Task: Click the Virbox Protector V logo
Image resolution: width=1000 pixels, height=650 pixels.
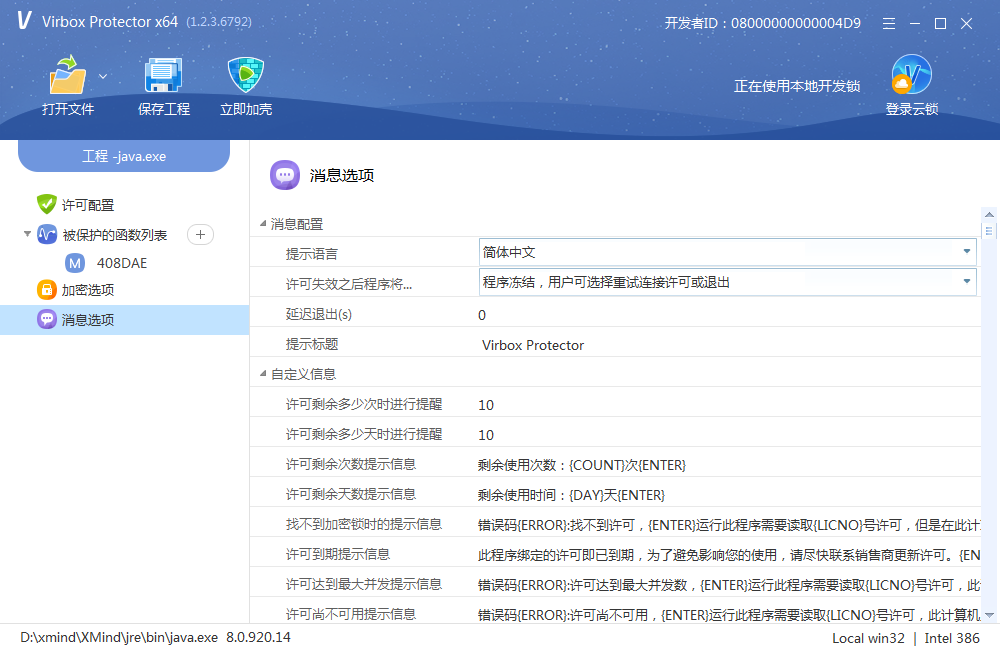Action: tap(24, 20)
